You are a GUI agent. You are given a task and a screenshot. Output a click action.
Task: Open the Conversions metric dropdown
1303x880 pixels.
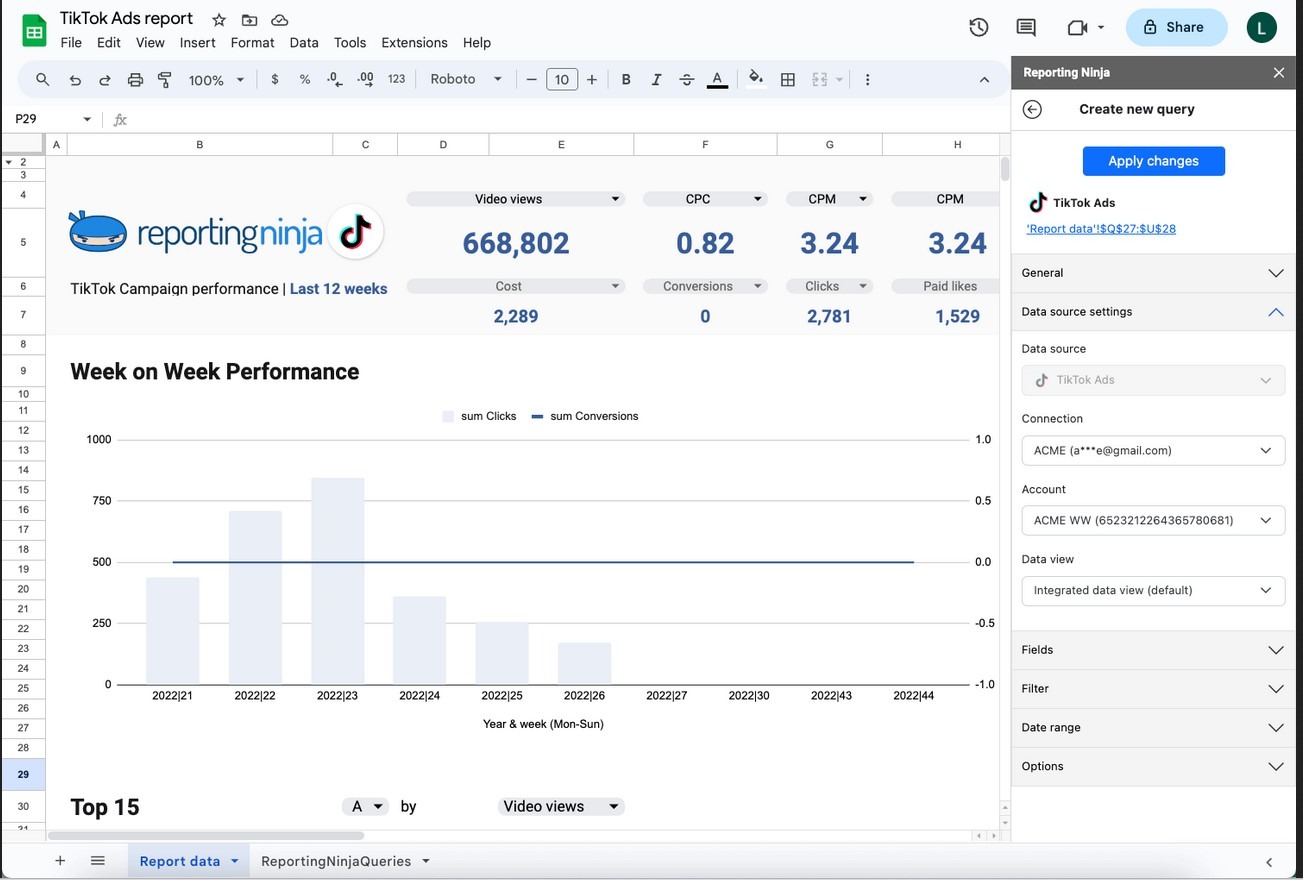point(705,286)
